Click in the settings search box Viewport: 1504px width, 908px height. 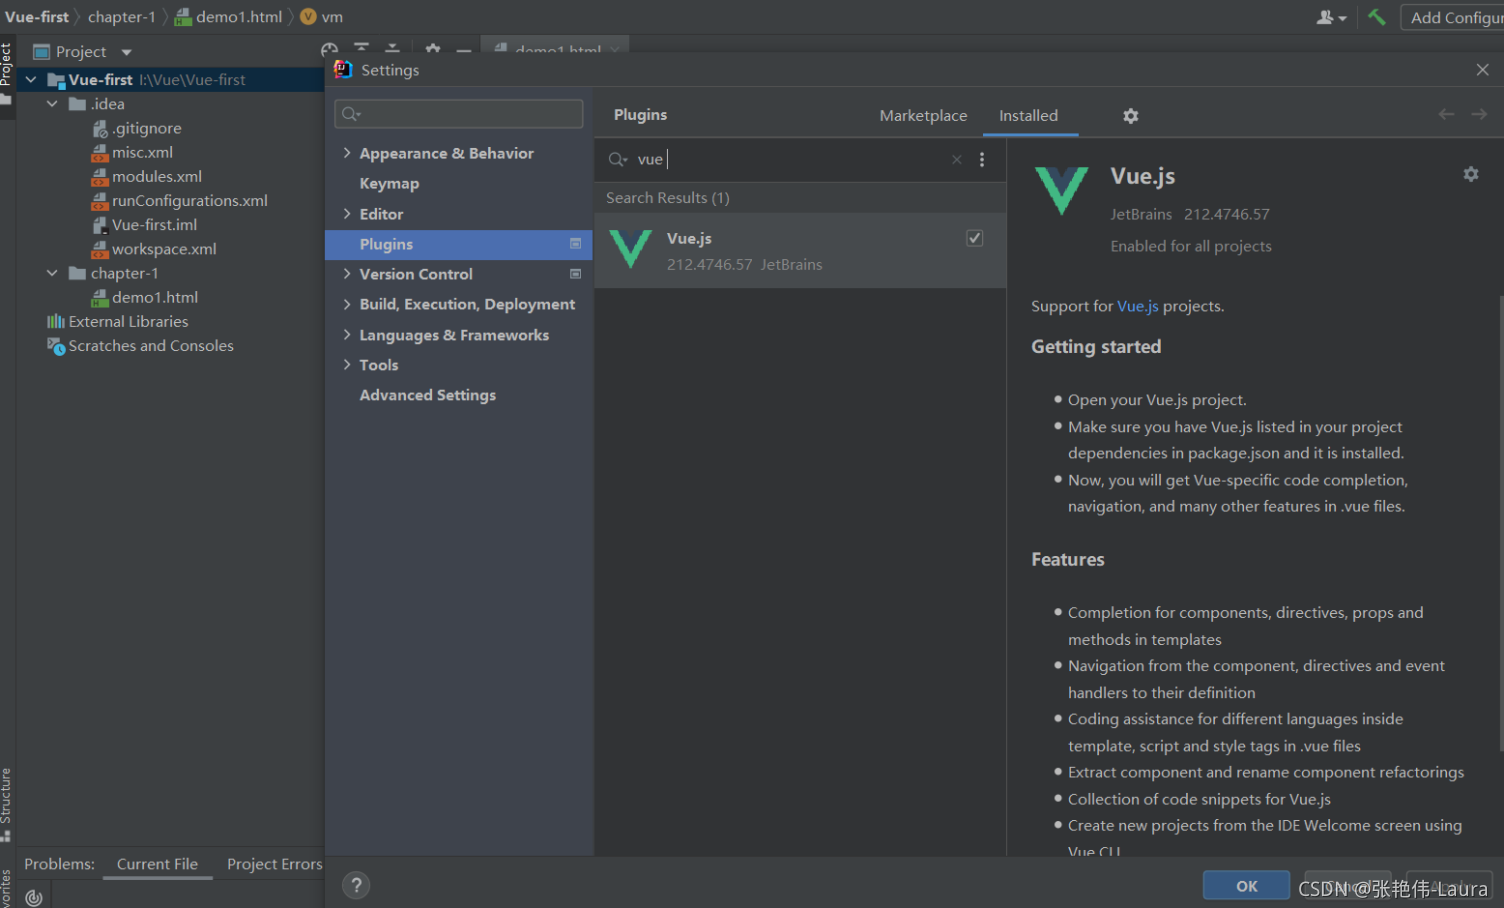tap(459, 114)
